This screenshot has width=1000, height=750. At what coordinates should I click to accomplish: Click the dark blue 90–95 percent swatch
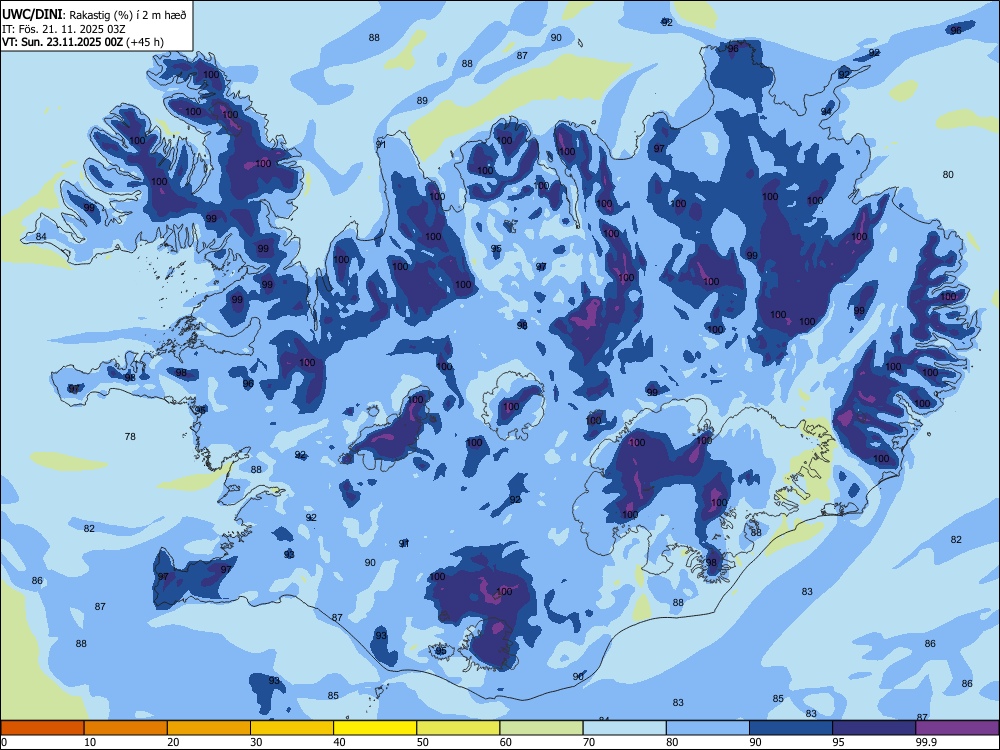pyautogui.click(x=791, y=728)
